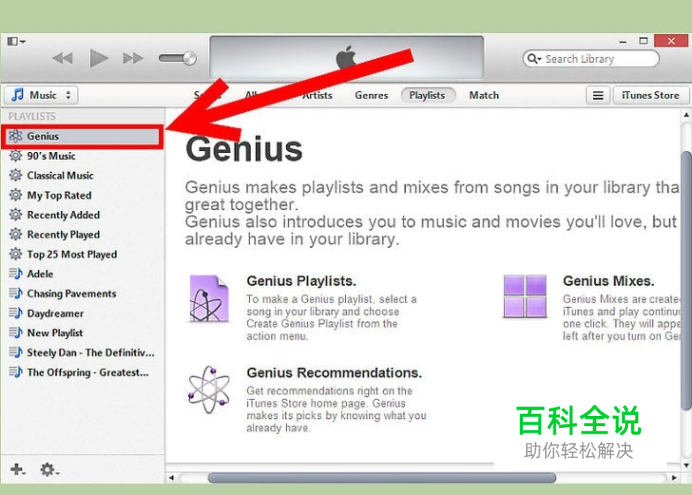Select 'Daydreamer' playlist text
Viewport: 692px width, 495px height.
pos(55,314)
